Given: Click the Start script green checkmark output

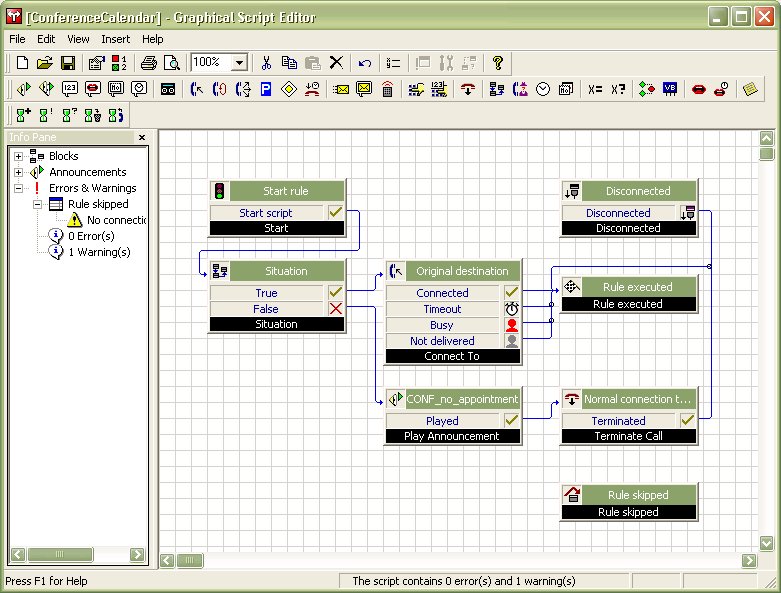Looking at the screenshot, I should tap(335, 213).
